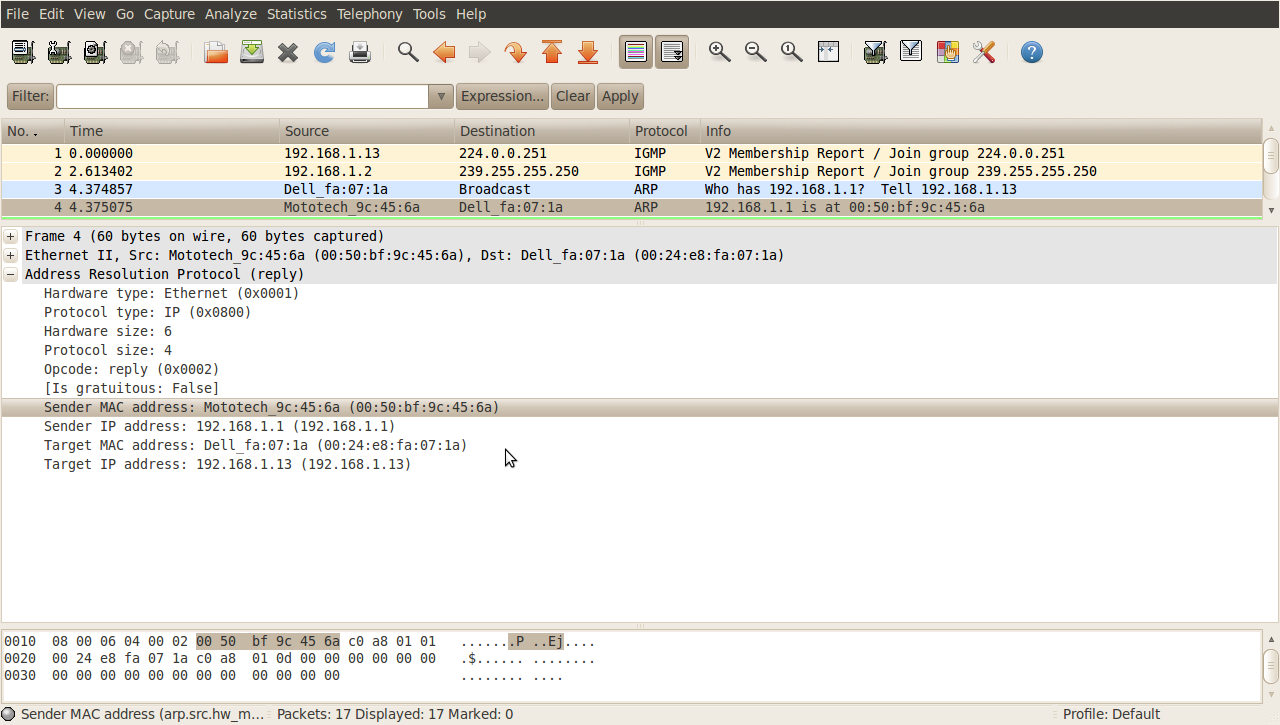Open the filter history dropdown

440,96
